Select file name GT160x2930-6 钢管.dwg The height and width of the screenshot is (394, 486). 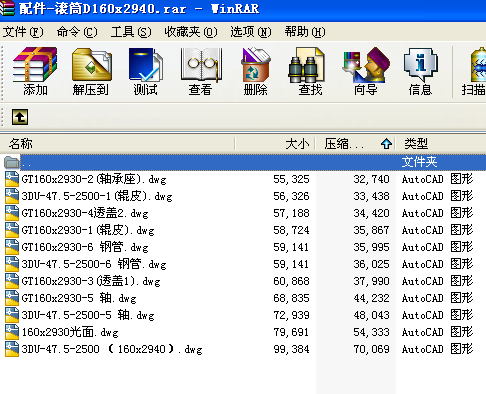(85, 247)
